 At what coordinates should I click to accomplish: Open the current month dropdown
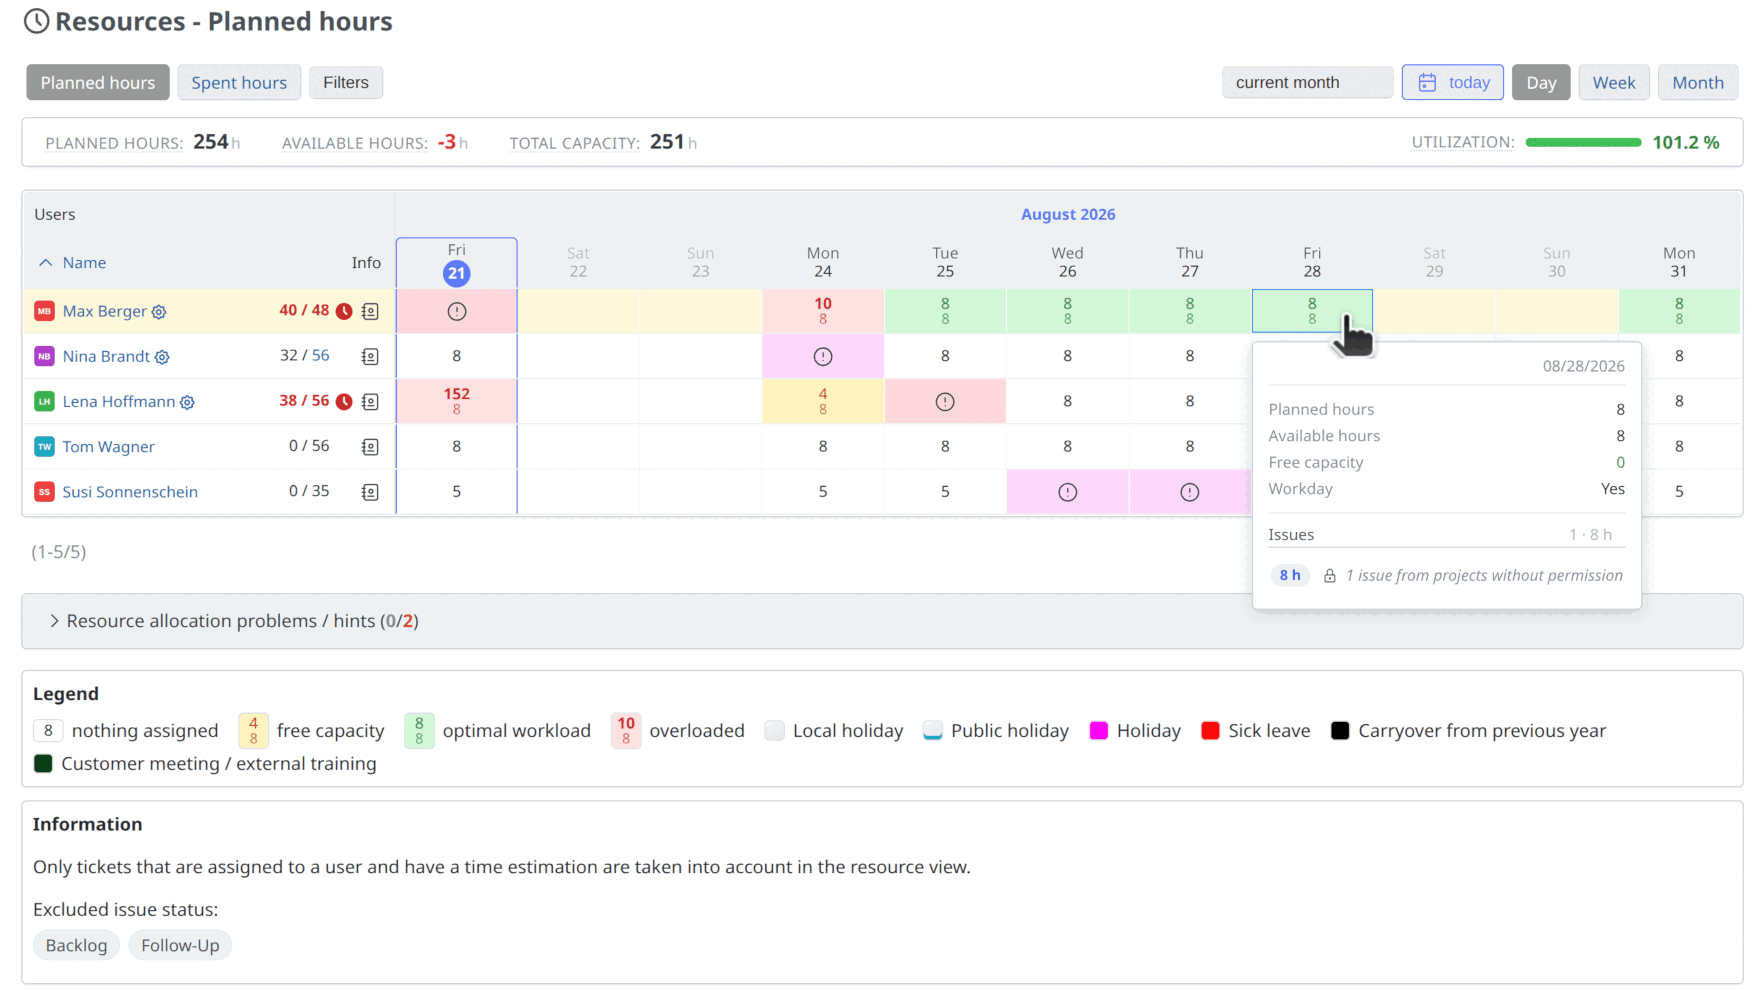(x=1307, y=82)
